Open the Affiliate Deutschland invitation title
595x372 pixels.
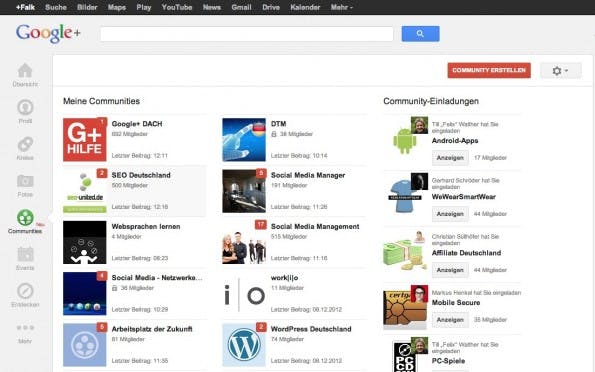[466, 253]
